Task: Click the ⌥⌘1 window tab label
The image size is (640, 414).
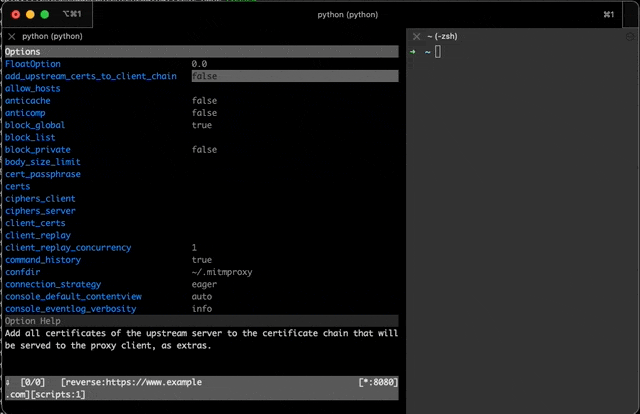Action: (x=72, y=14)
